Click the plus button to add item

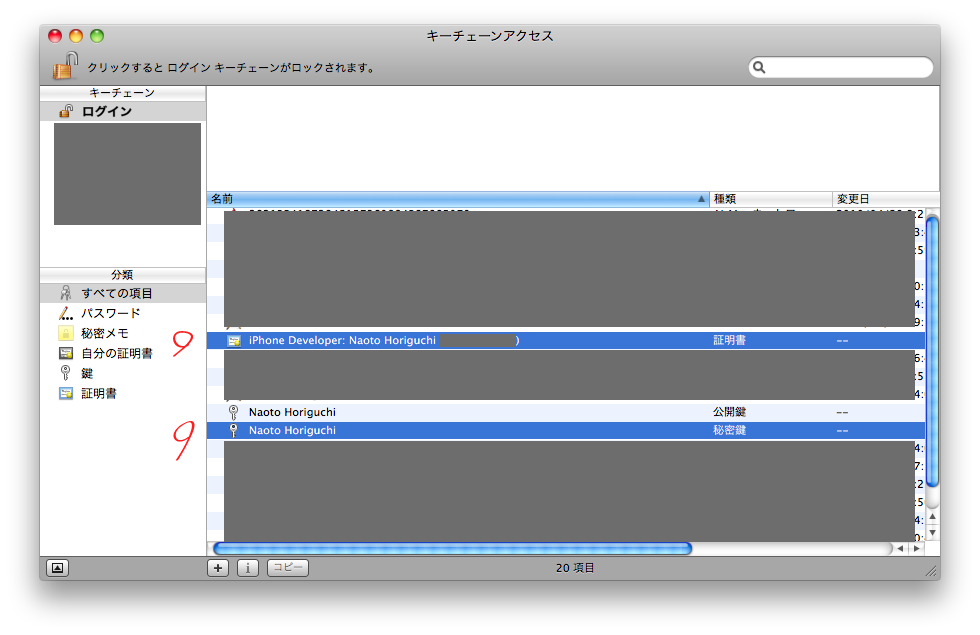pos(218,568)
